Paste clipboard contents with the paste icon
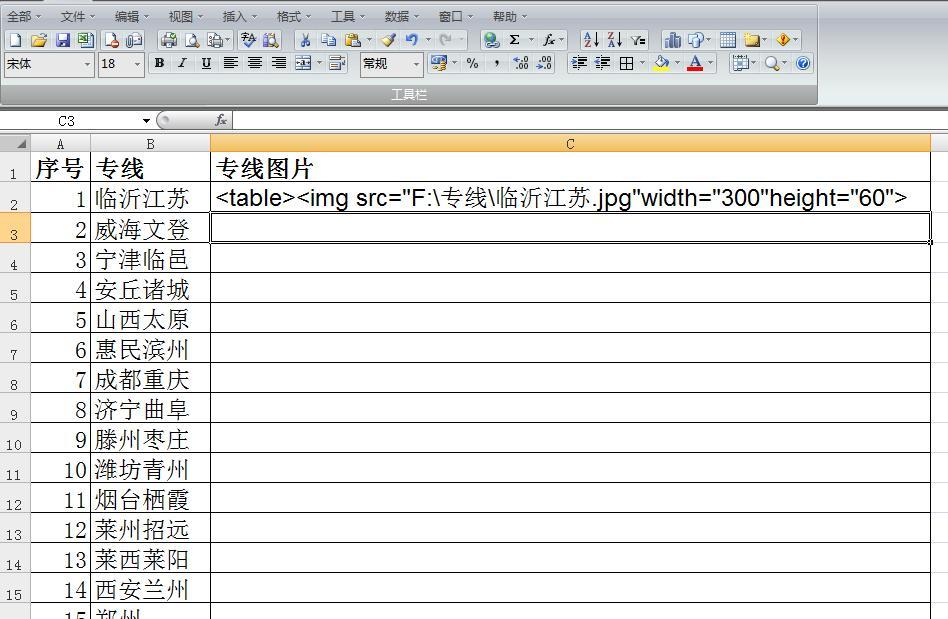Viewport: 948px width, 619px height. 352,40
